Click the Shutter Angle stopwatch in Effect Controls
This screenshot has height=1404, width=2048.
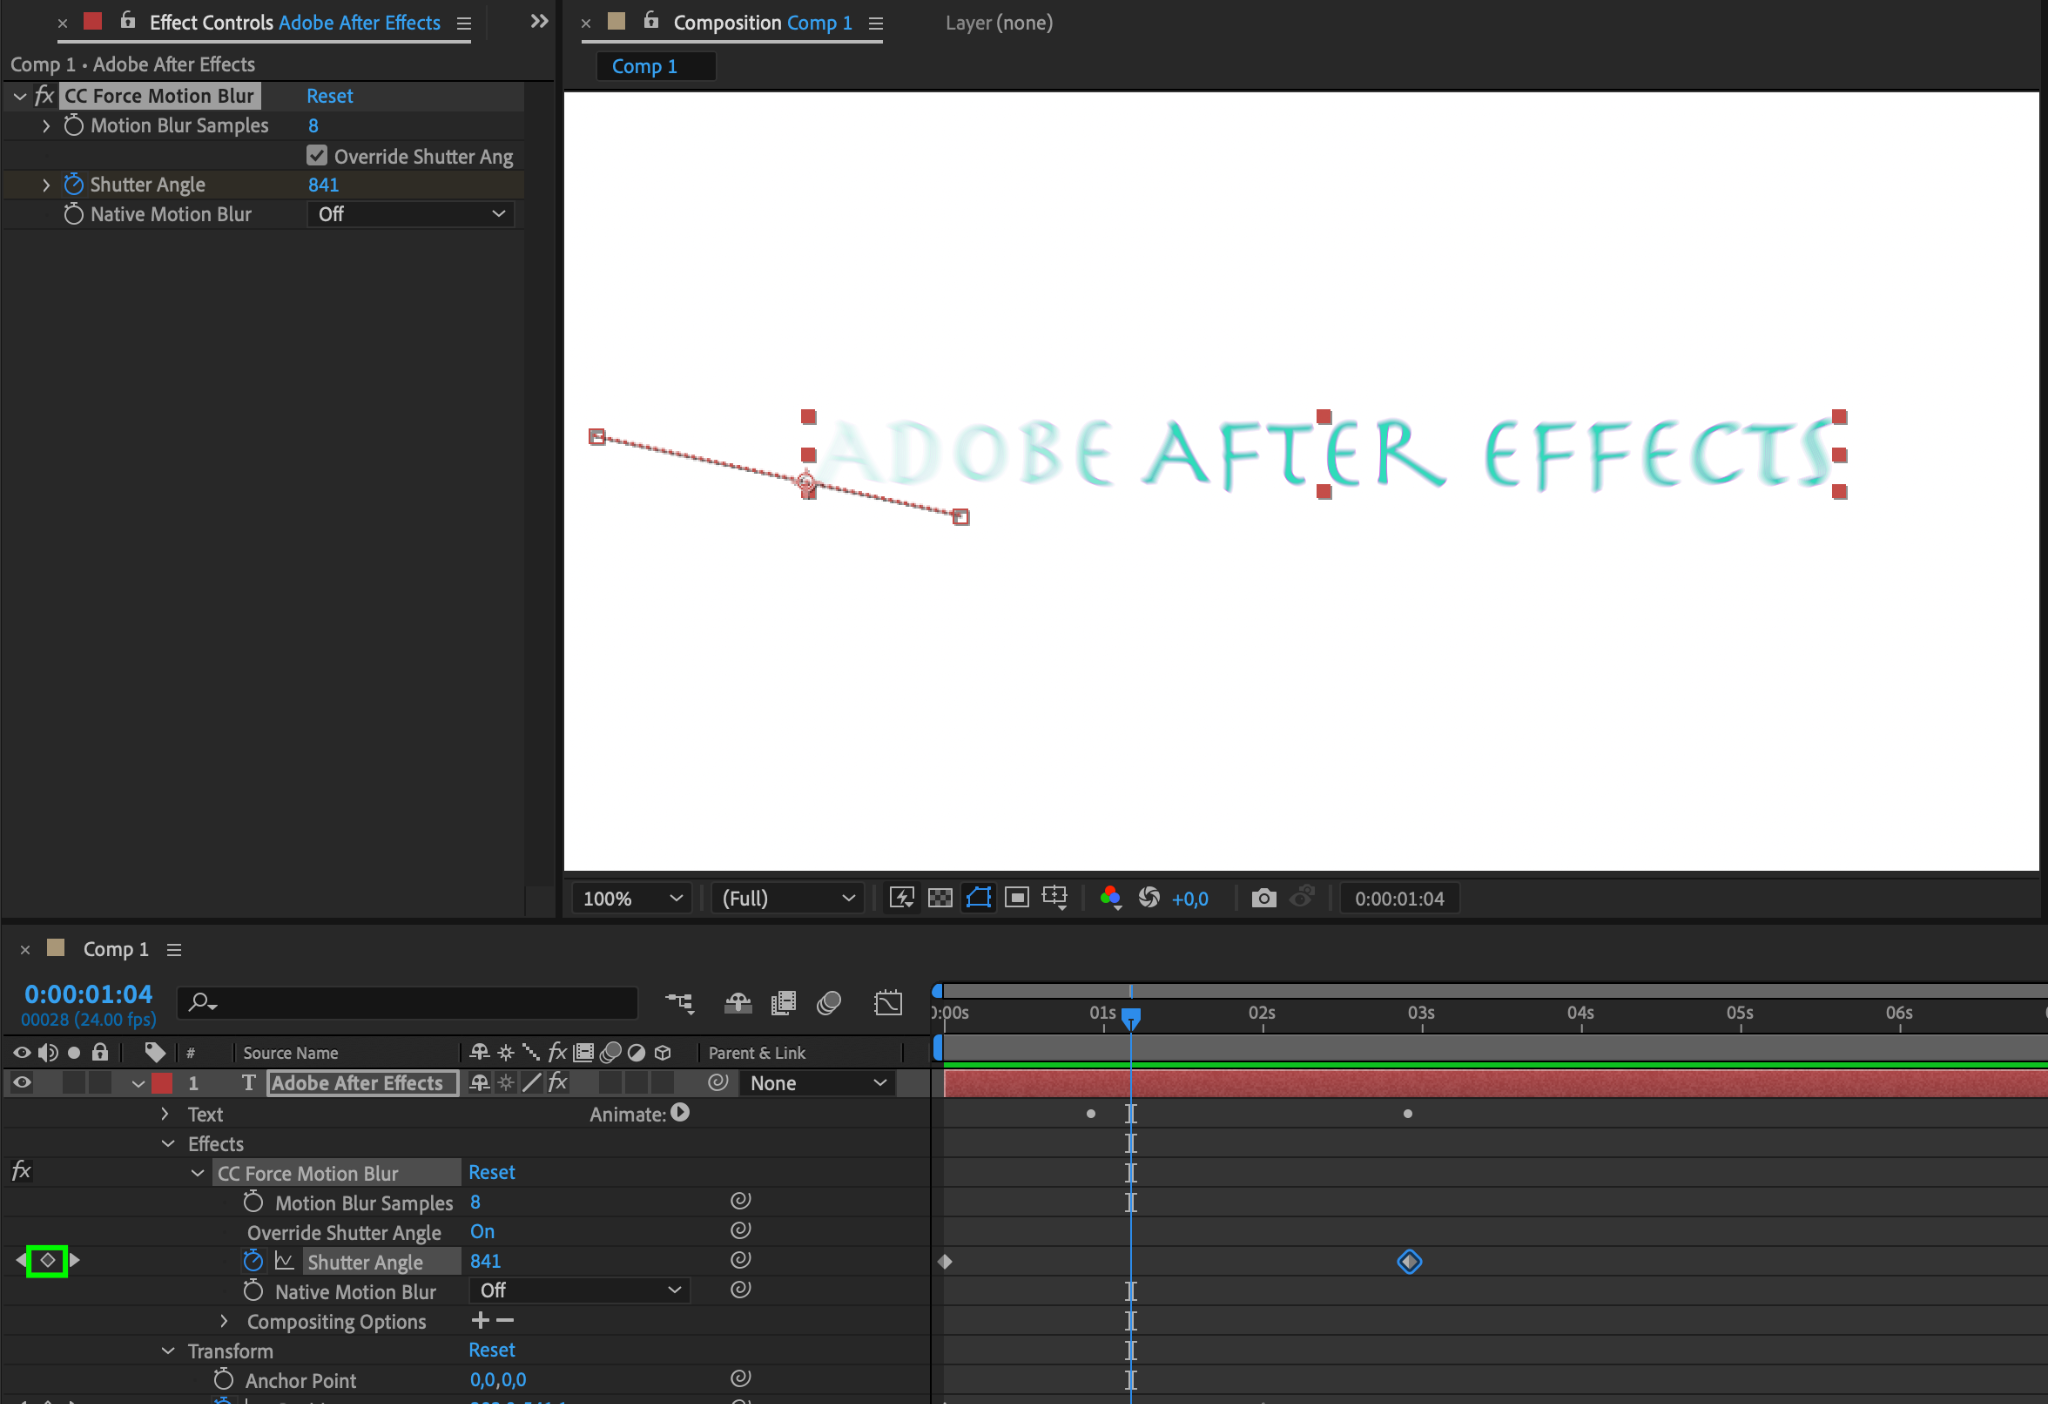[x=73, y=184]
